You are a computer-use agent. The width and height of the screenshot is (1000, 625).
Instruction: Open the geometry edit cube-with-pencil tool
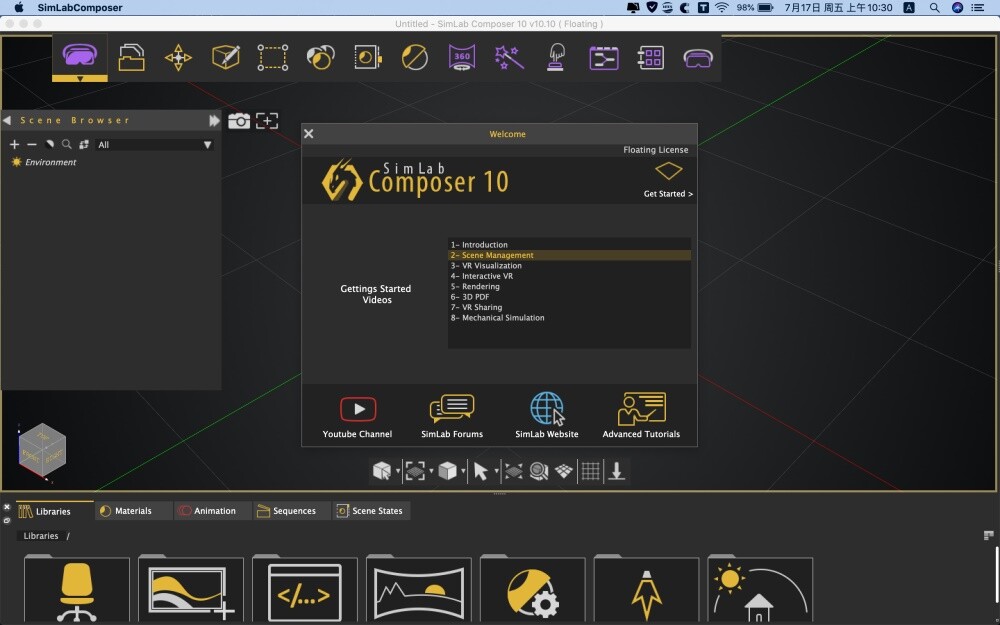coord(226,57)
